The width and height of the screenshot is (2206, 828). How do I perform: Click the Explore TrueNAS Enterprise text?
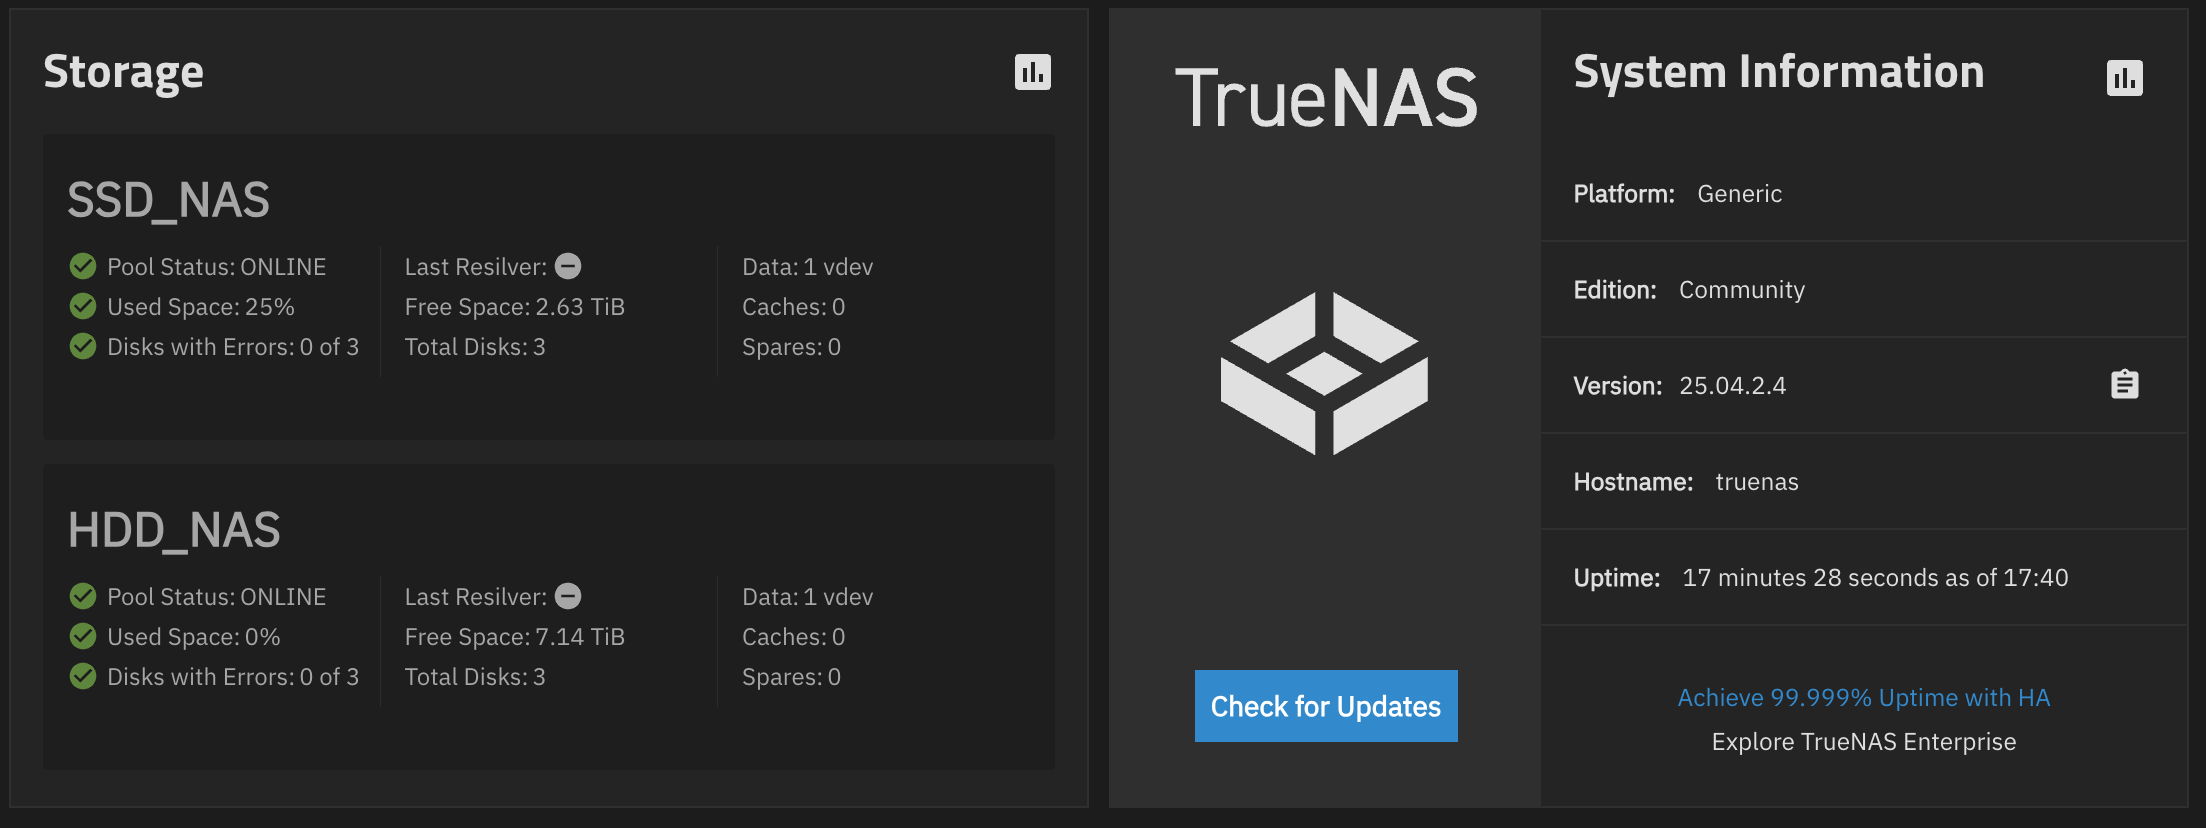coord(1863,742)
